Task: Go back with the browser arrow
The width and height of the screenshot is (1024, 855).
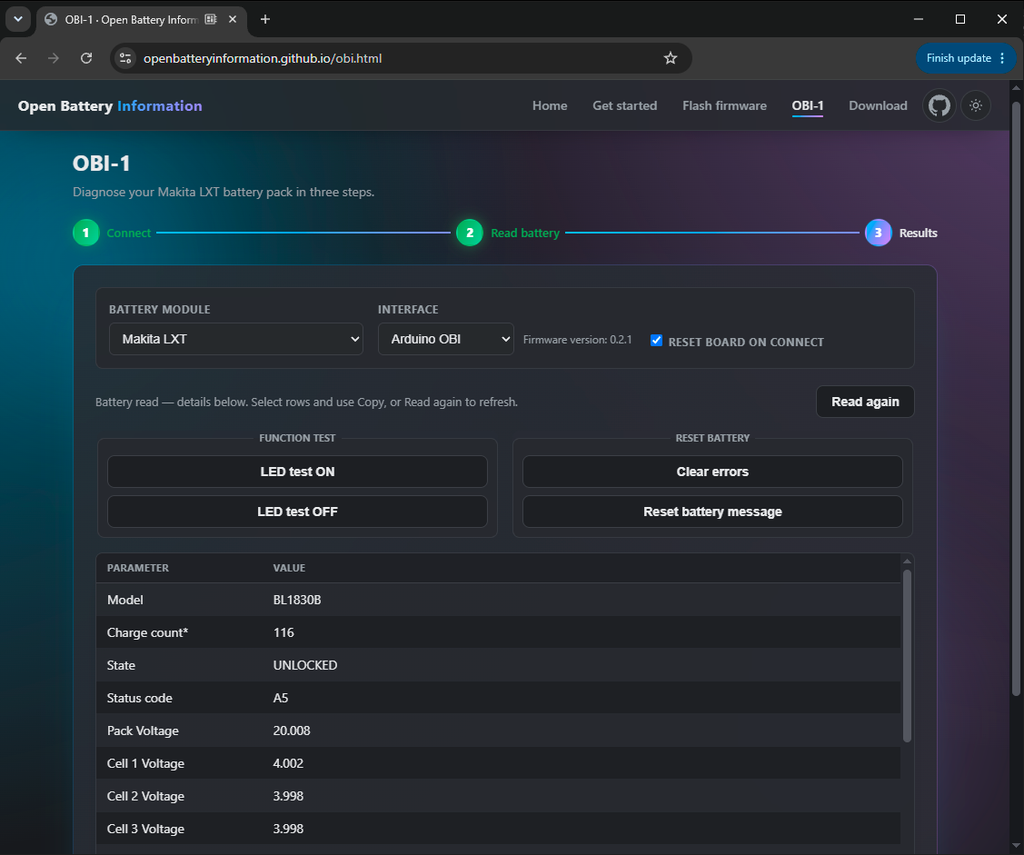Action: click(21, 58)
